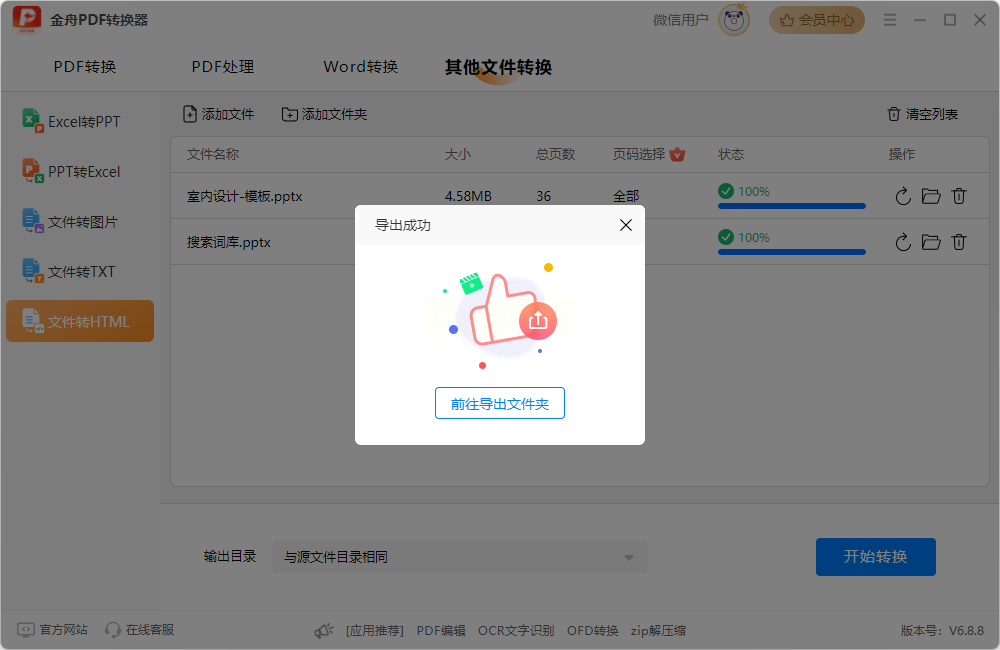This screenshot has height=650, width=1000.
Task: Open the hamburger menu icon
Action: tap(890, 20)
